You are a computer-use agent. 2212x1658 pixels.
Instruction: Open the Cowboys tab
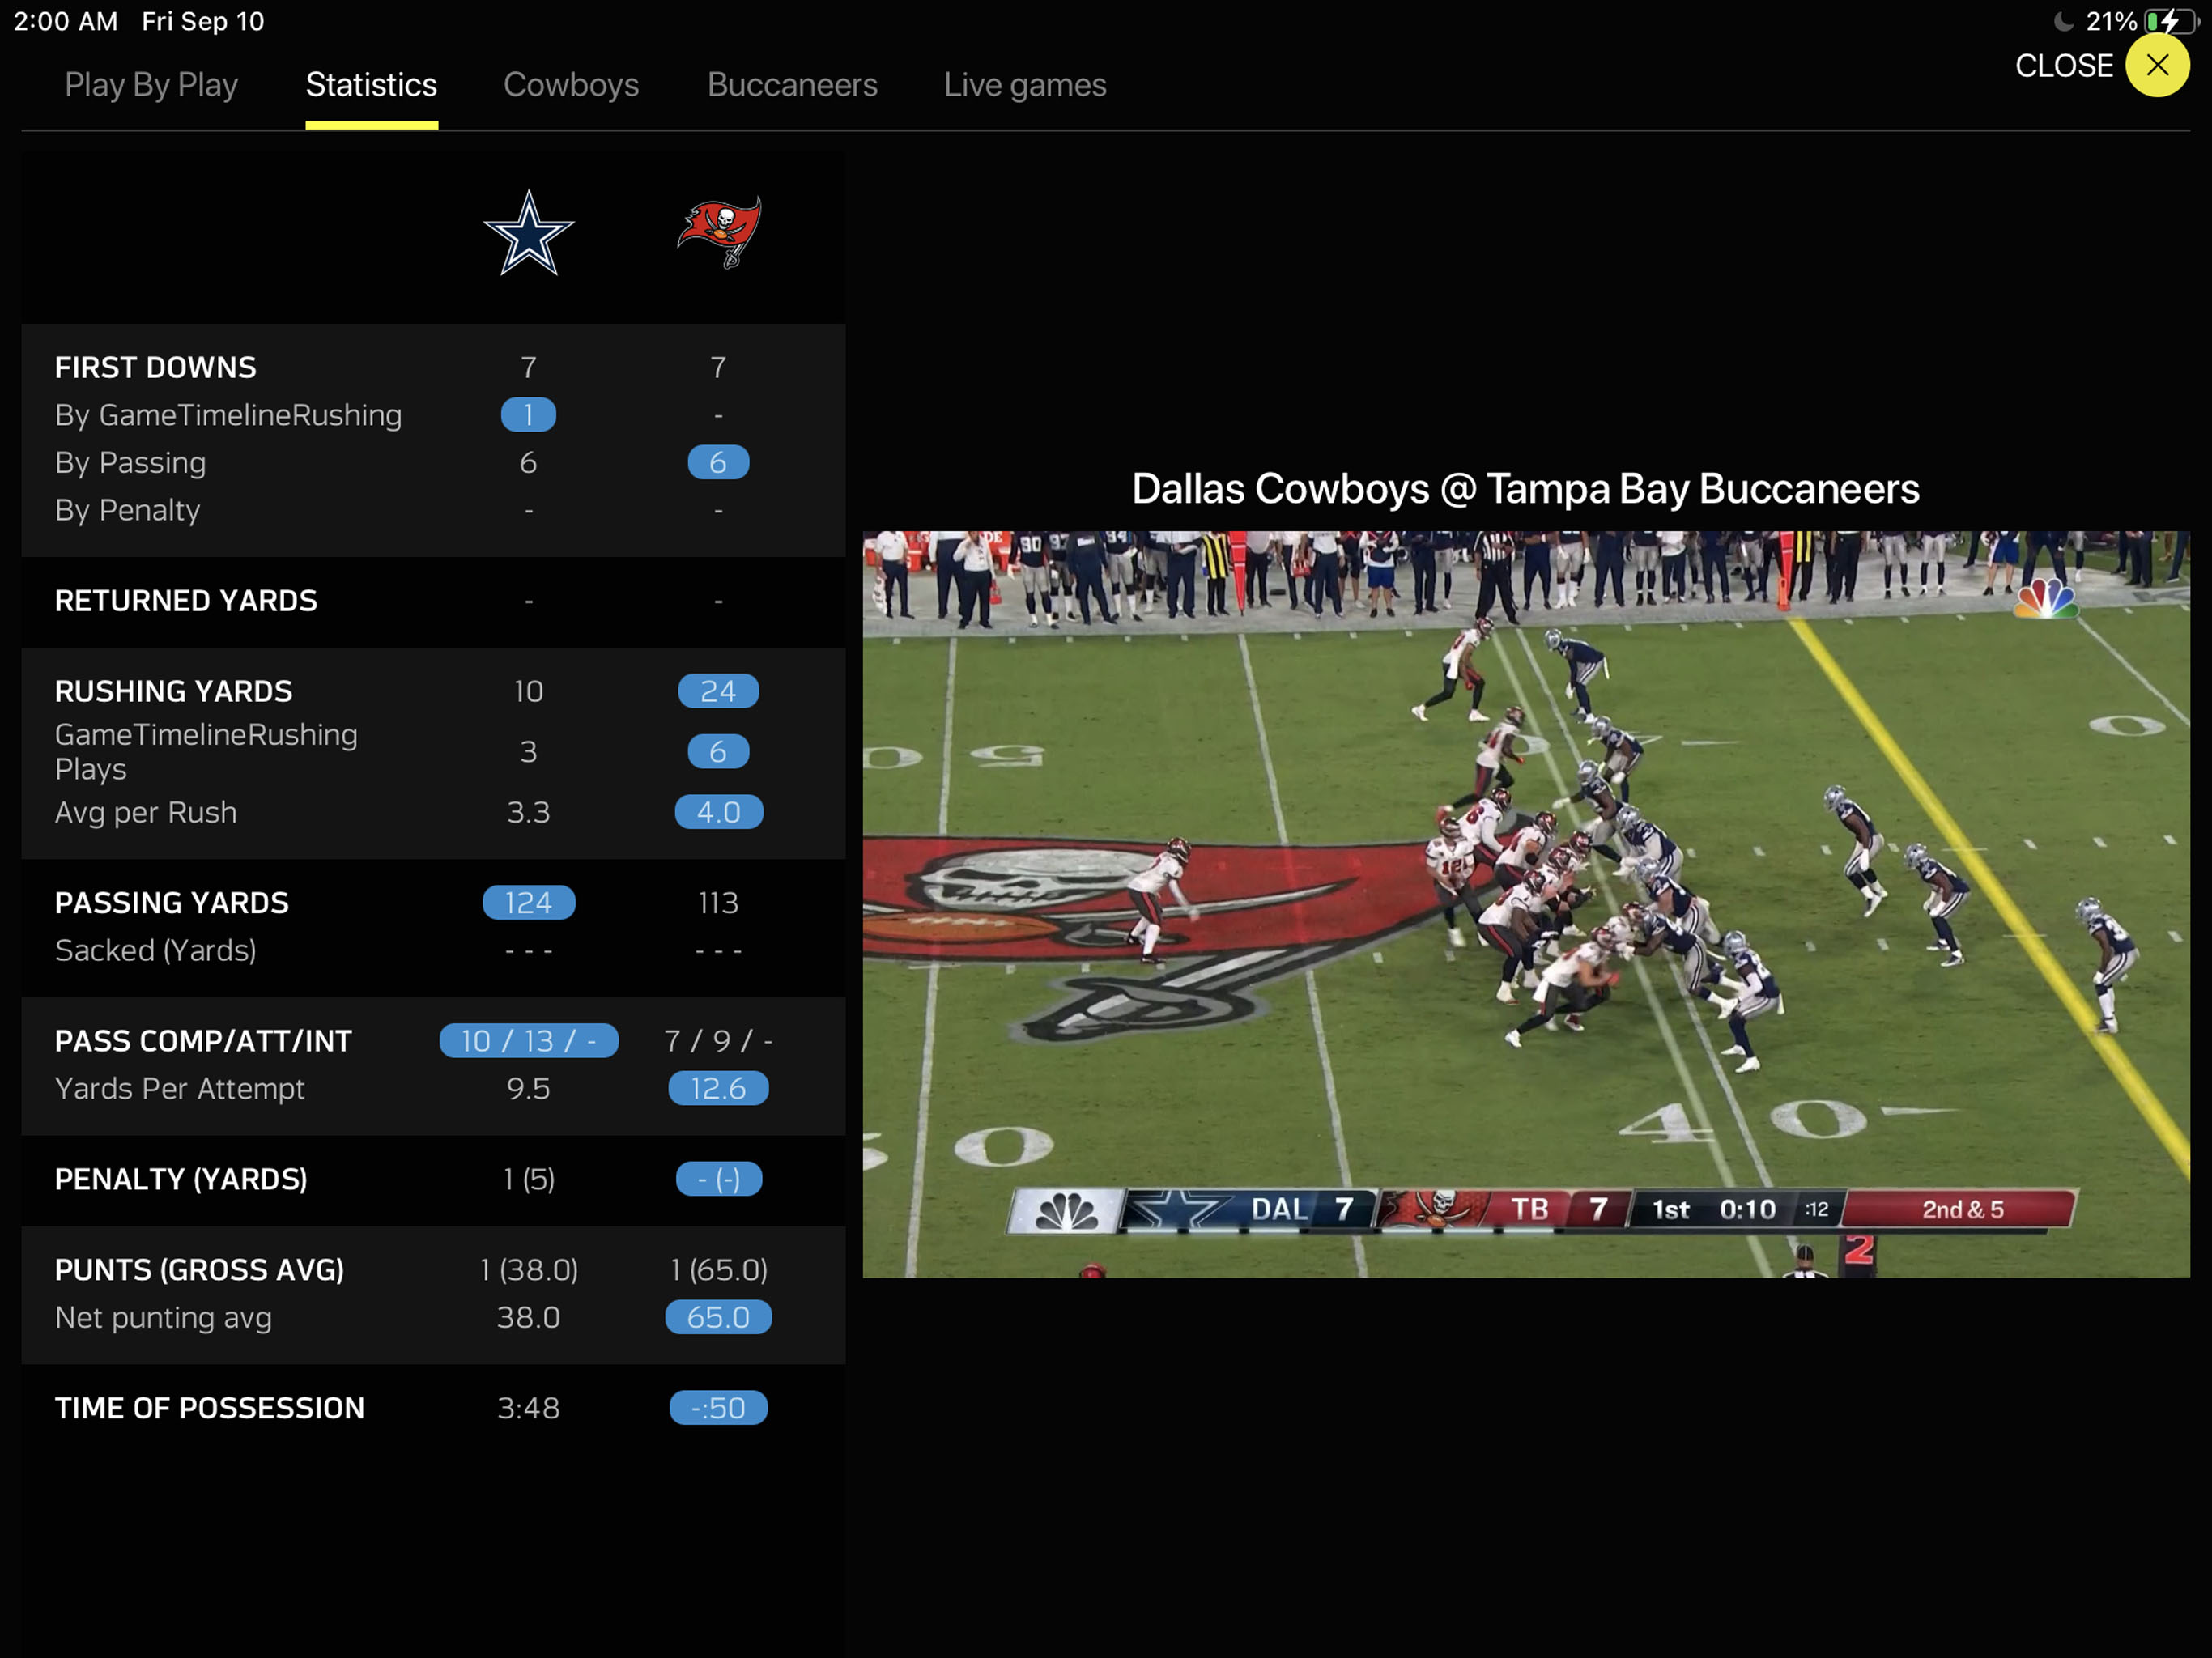[x=571, y=85]
